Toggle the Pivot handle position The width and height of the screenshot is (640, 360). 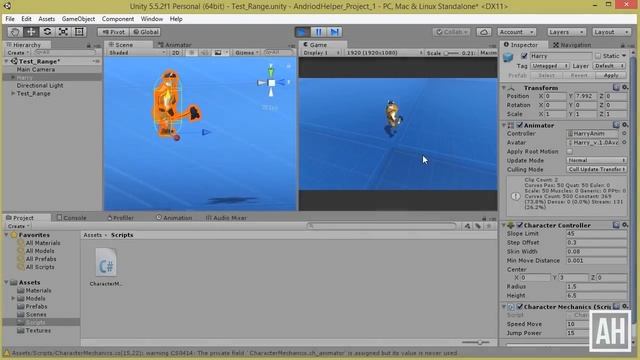coord(113,32)
